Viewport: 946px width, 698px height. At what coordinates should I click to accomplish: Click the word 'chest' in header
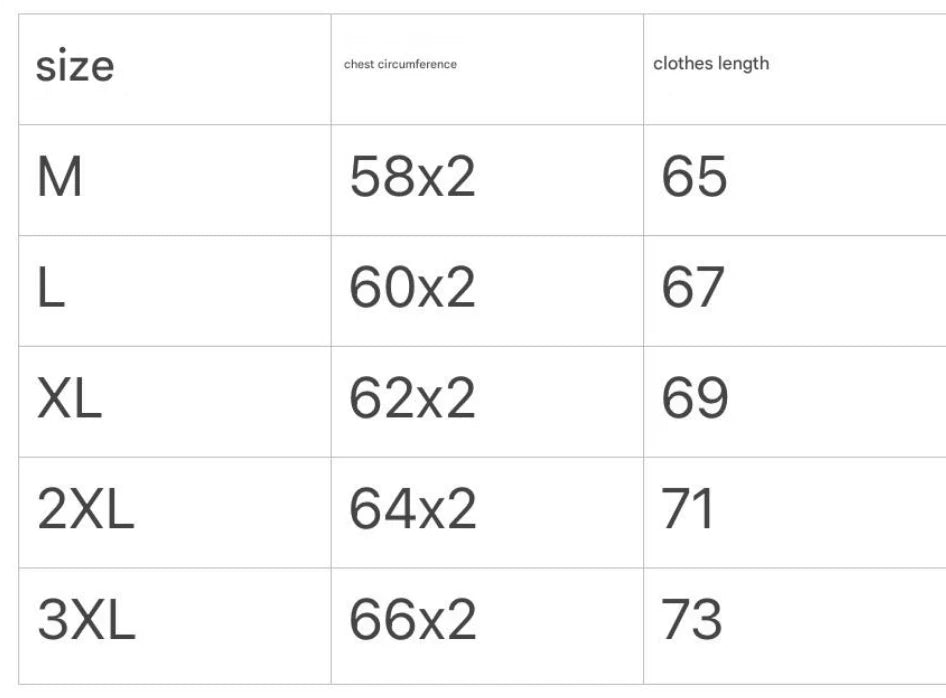pos(359,64)
